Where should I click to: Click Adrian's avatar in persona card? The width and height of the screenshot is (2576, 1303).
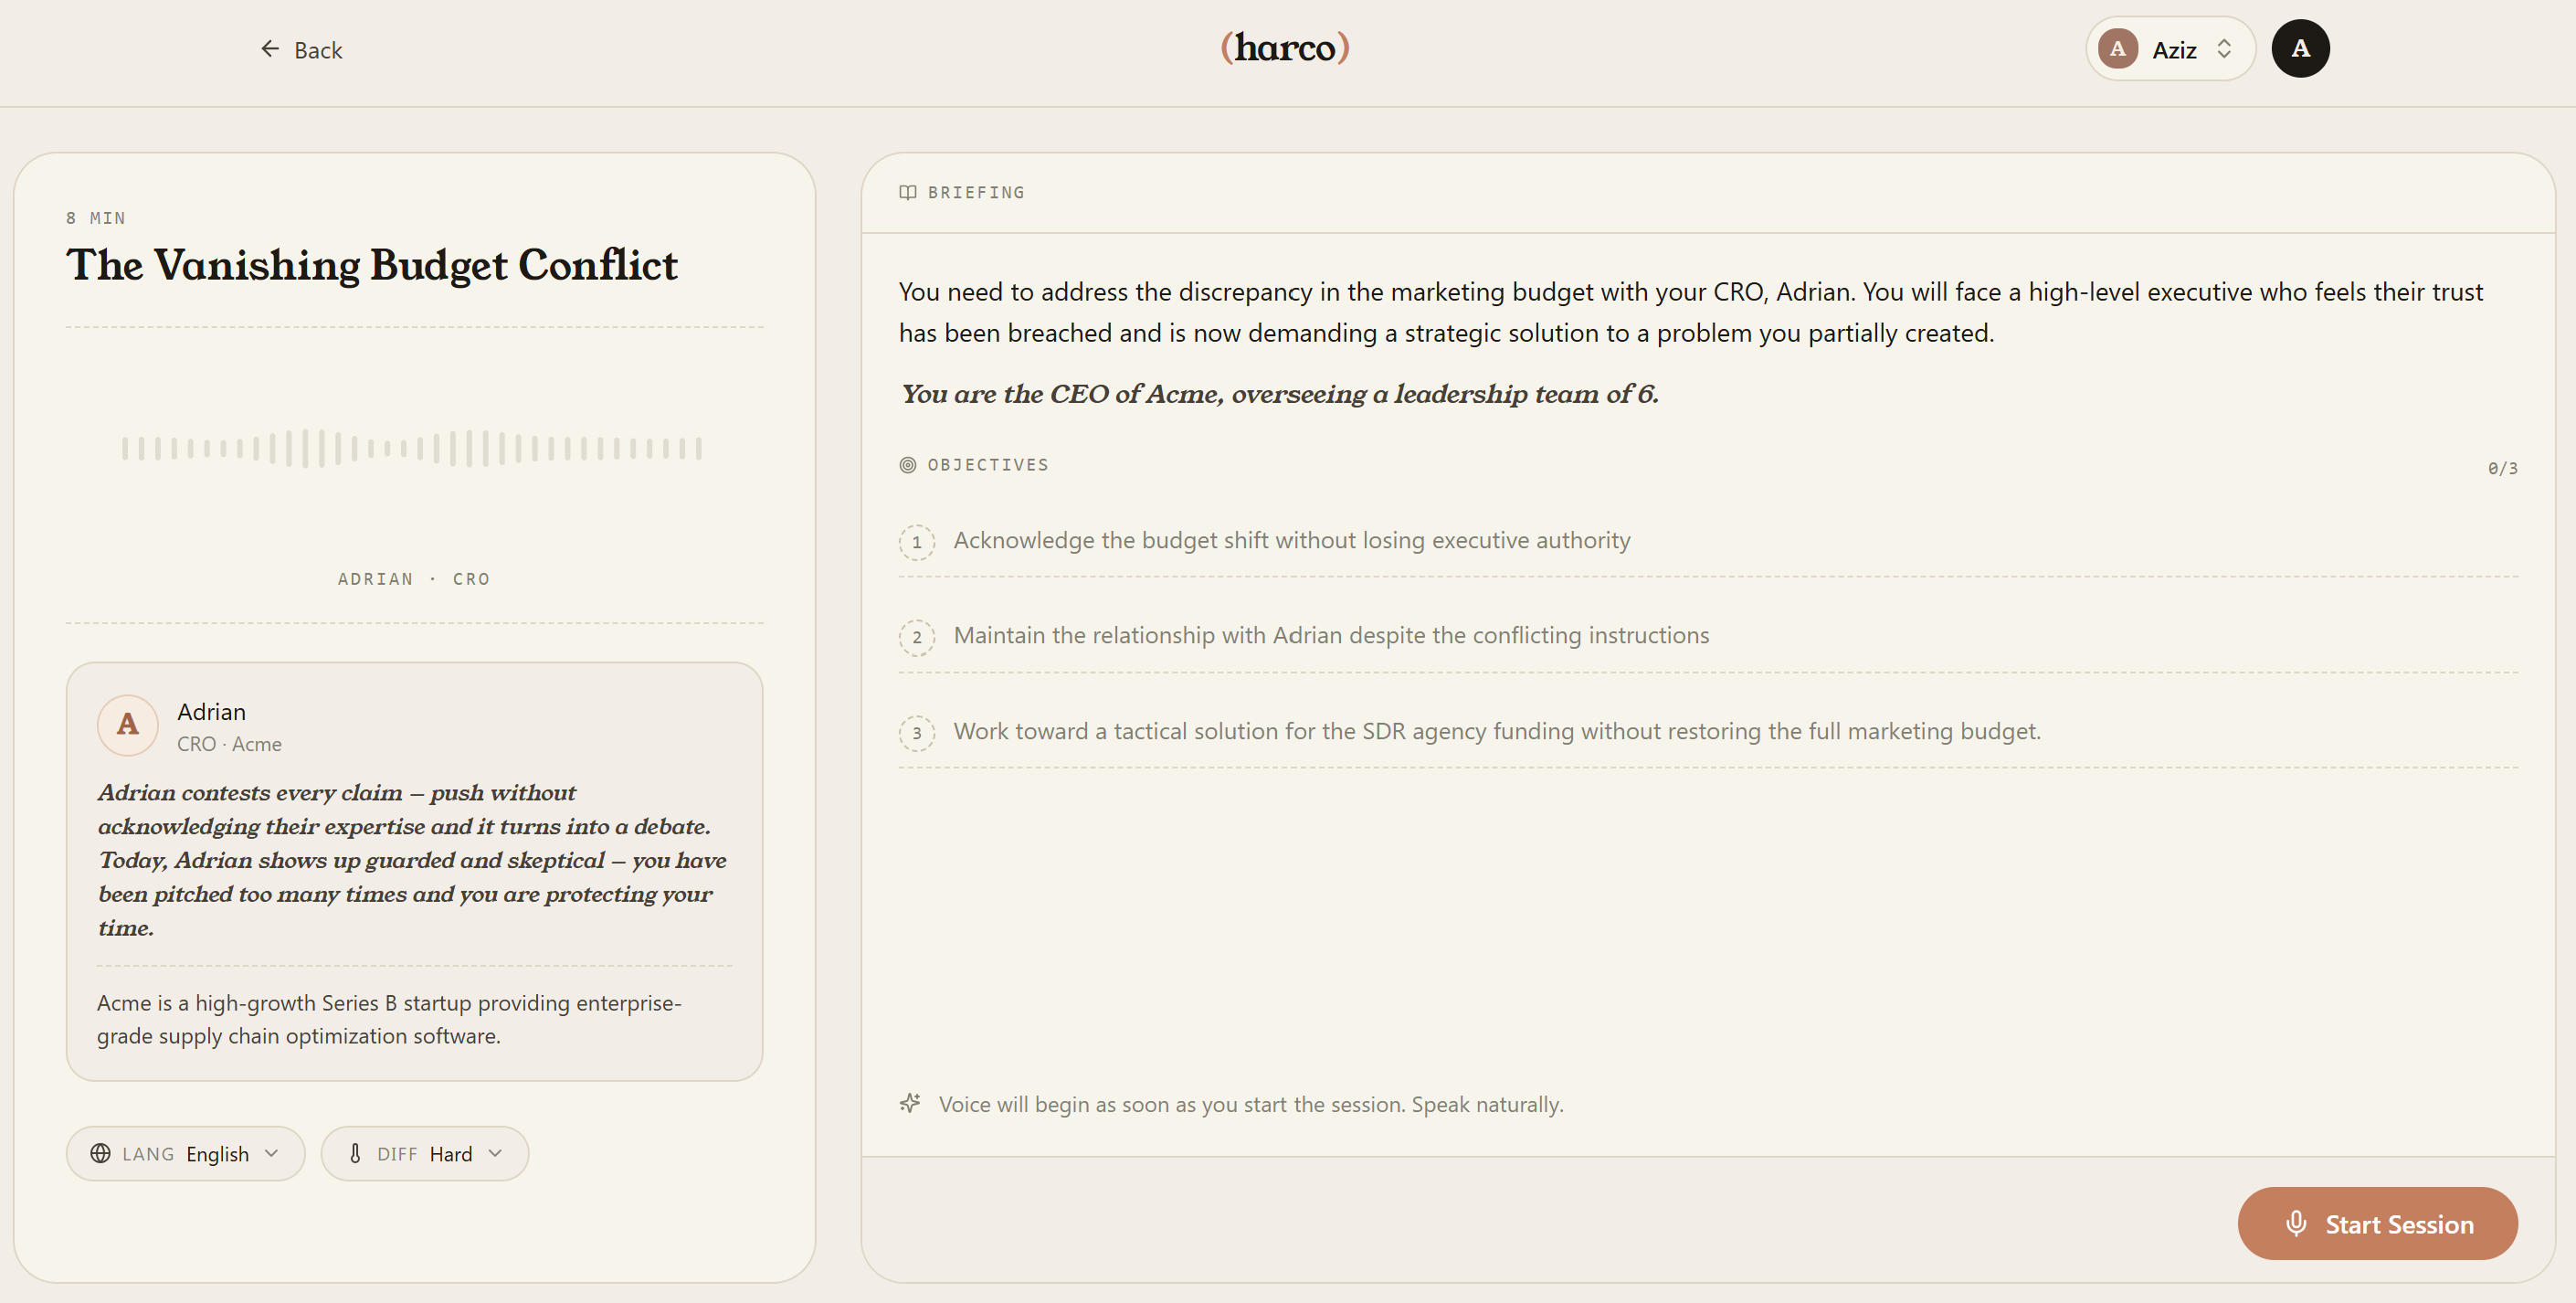pyautogui.click(x=127, y=725)
